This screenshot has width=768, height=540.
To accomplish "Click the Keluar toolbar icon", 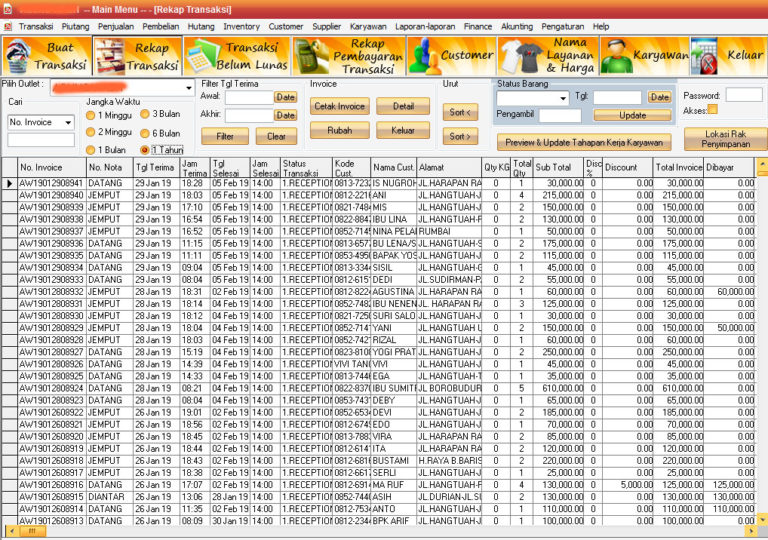I will (x=729, y=56).
